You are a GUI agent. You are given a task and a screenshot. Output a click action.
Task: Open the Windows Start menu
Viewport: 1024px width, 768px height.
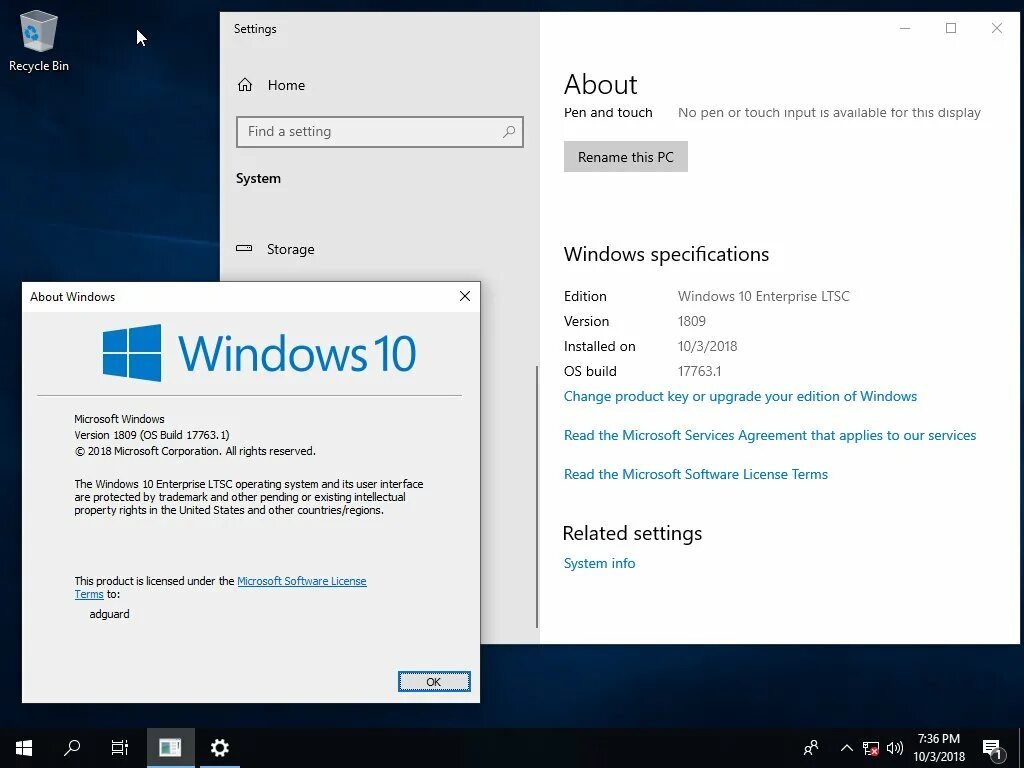coord(24,748)
